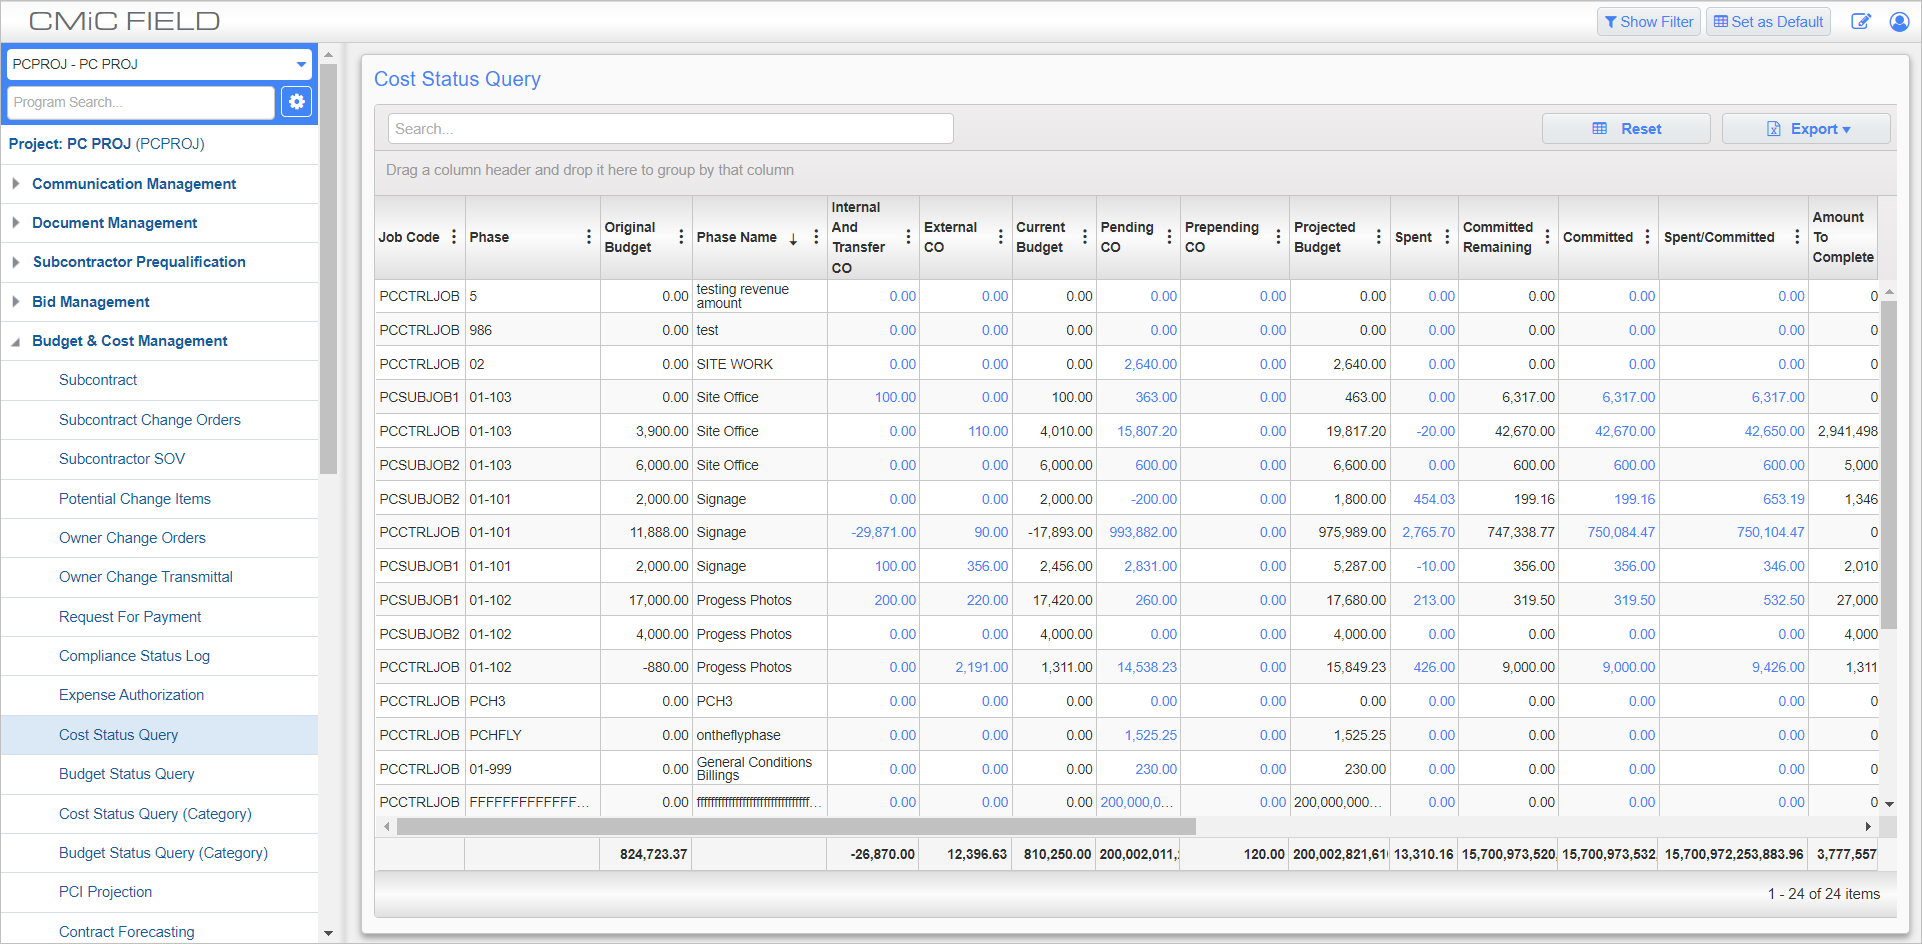Focus the grid Search field
This screenshot has height=944, width=1922.
[671, 129]
